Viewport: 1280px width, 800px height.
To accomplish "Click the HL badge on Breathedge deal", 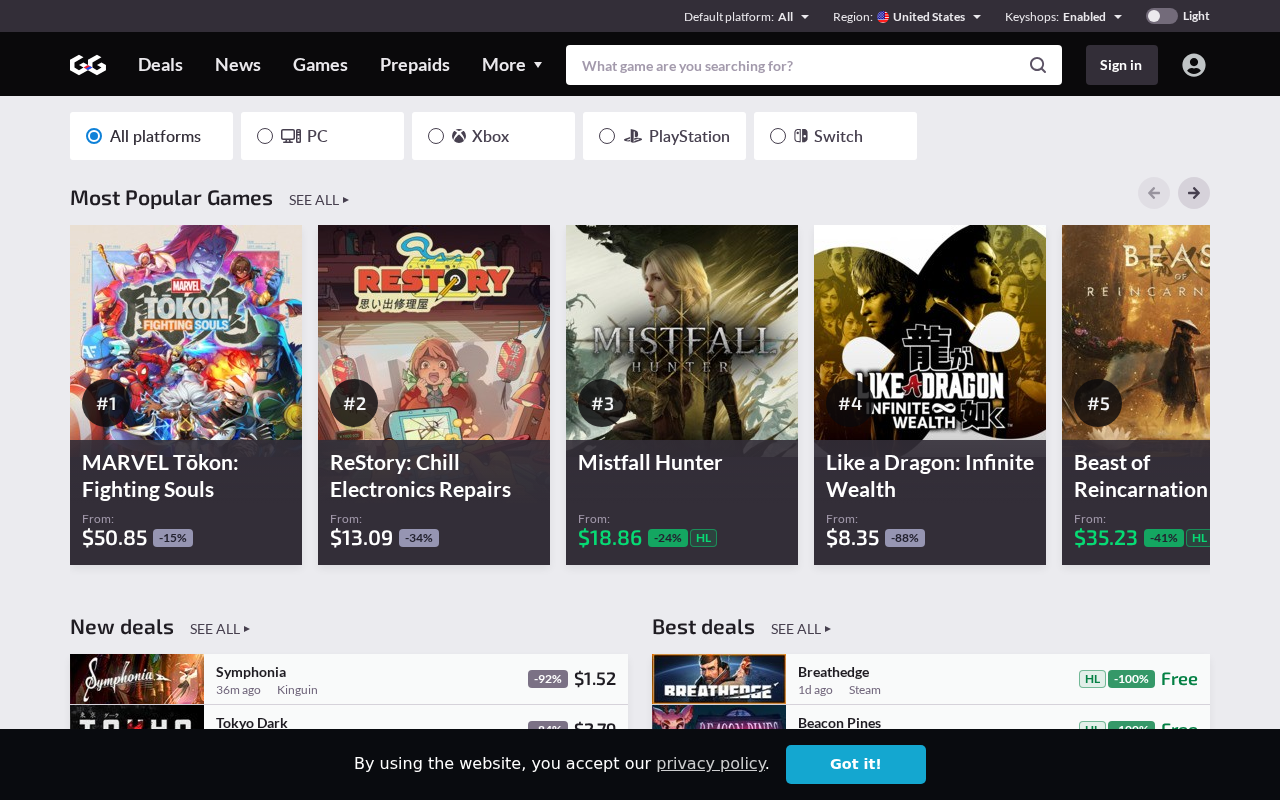I will pyautogui.click(x=1092, y=679).
